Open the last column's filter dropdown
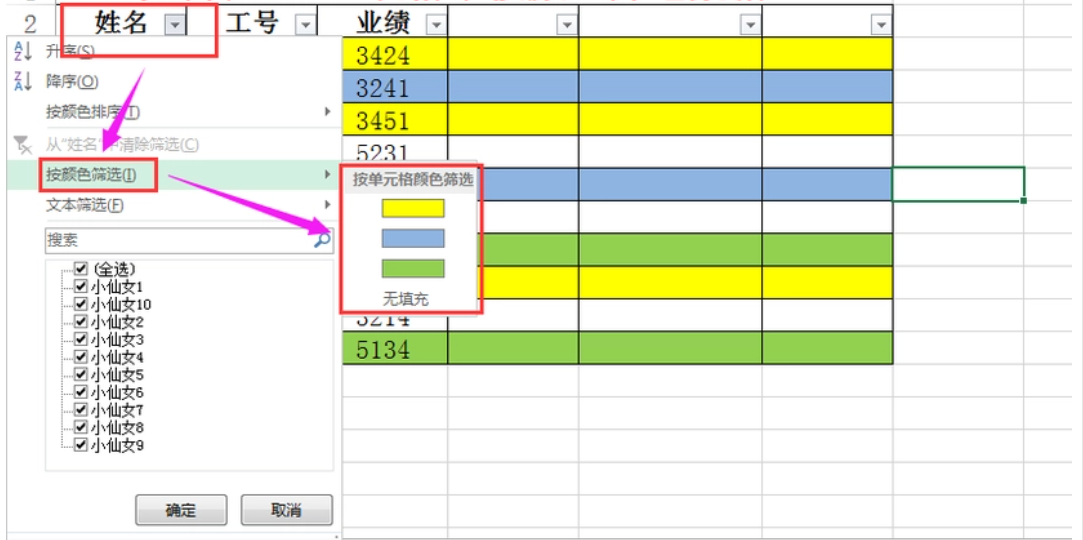Screen dimensions: 1083x540 pyautogui.click(x=881, y=26)
